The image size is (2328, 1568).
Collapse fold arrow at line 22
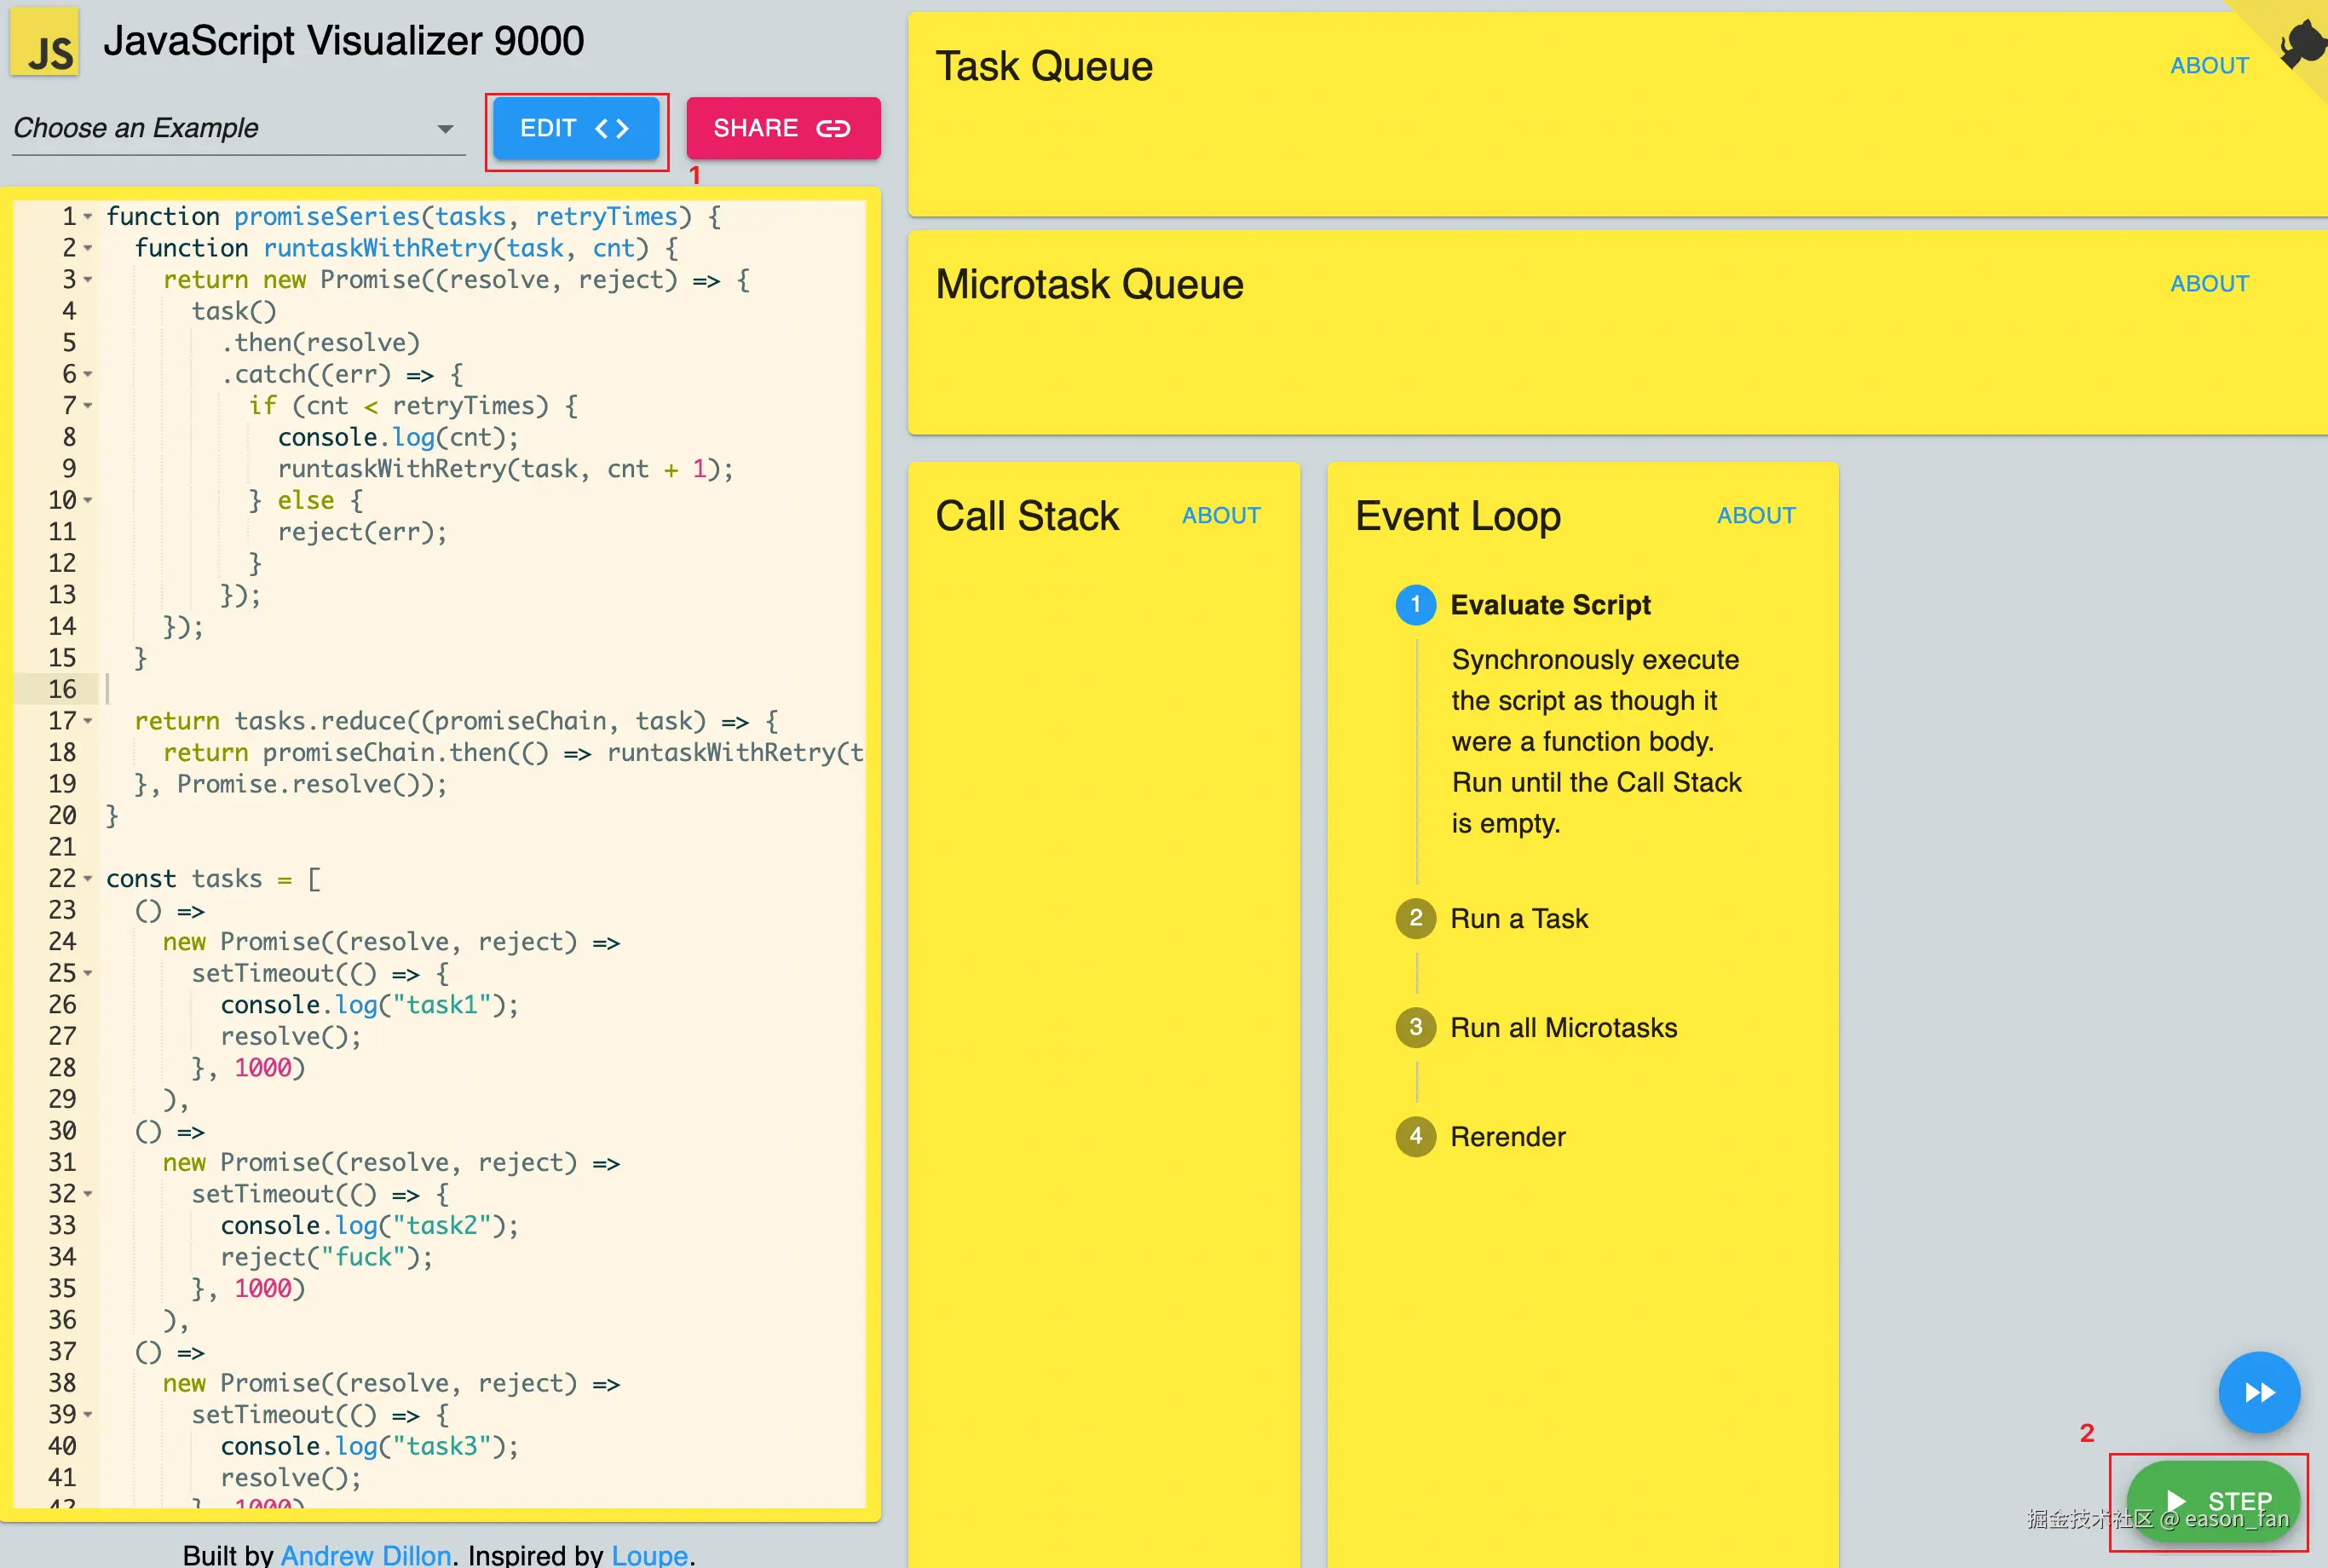pos(88,879)
